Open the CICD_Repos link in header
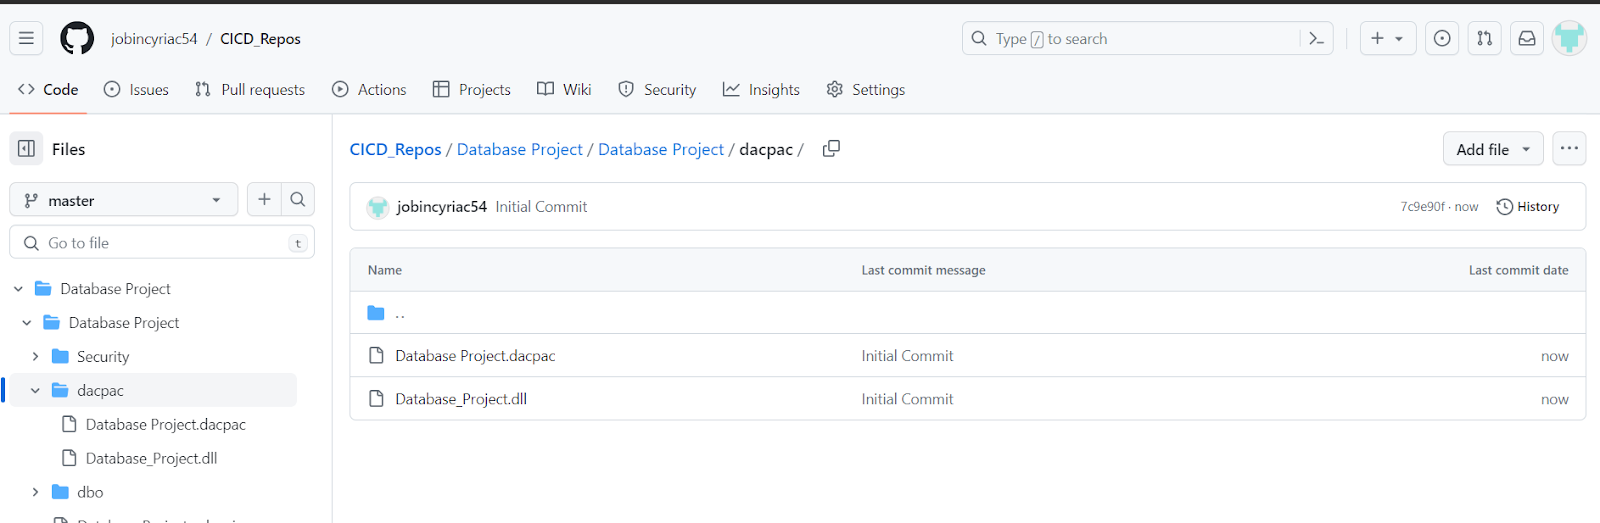 (260, 38)
